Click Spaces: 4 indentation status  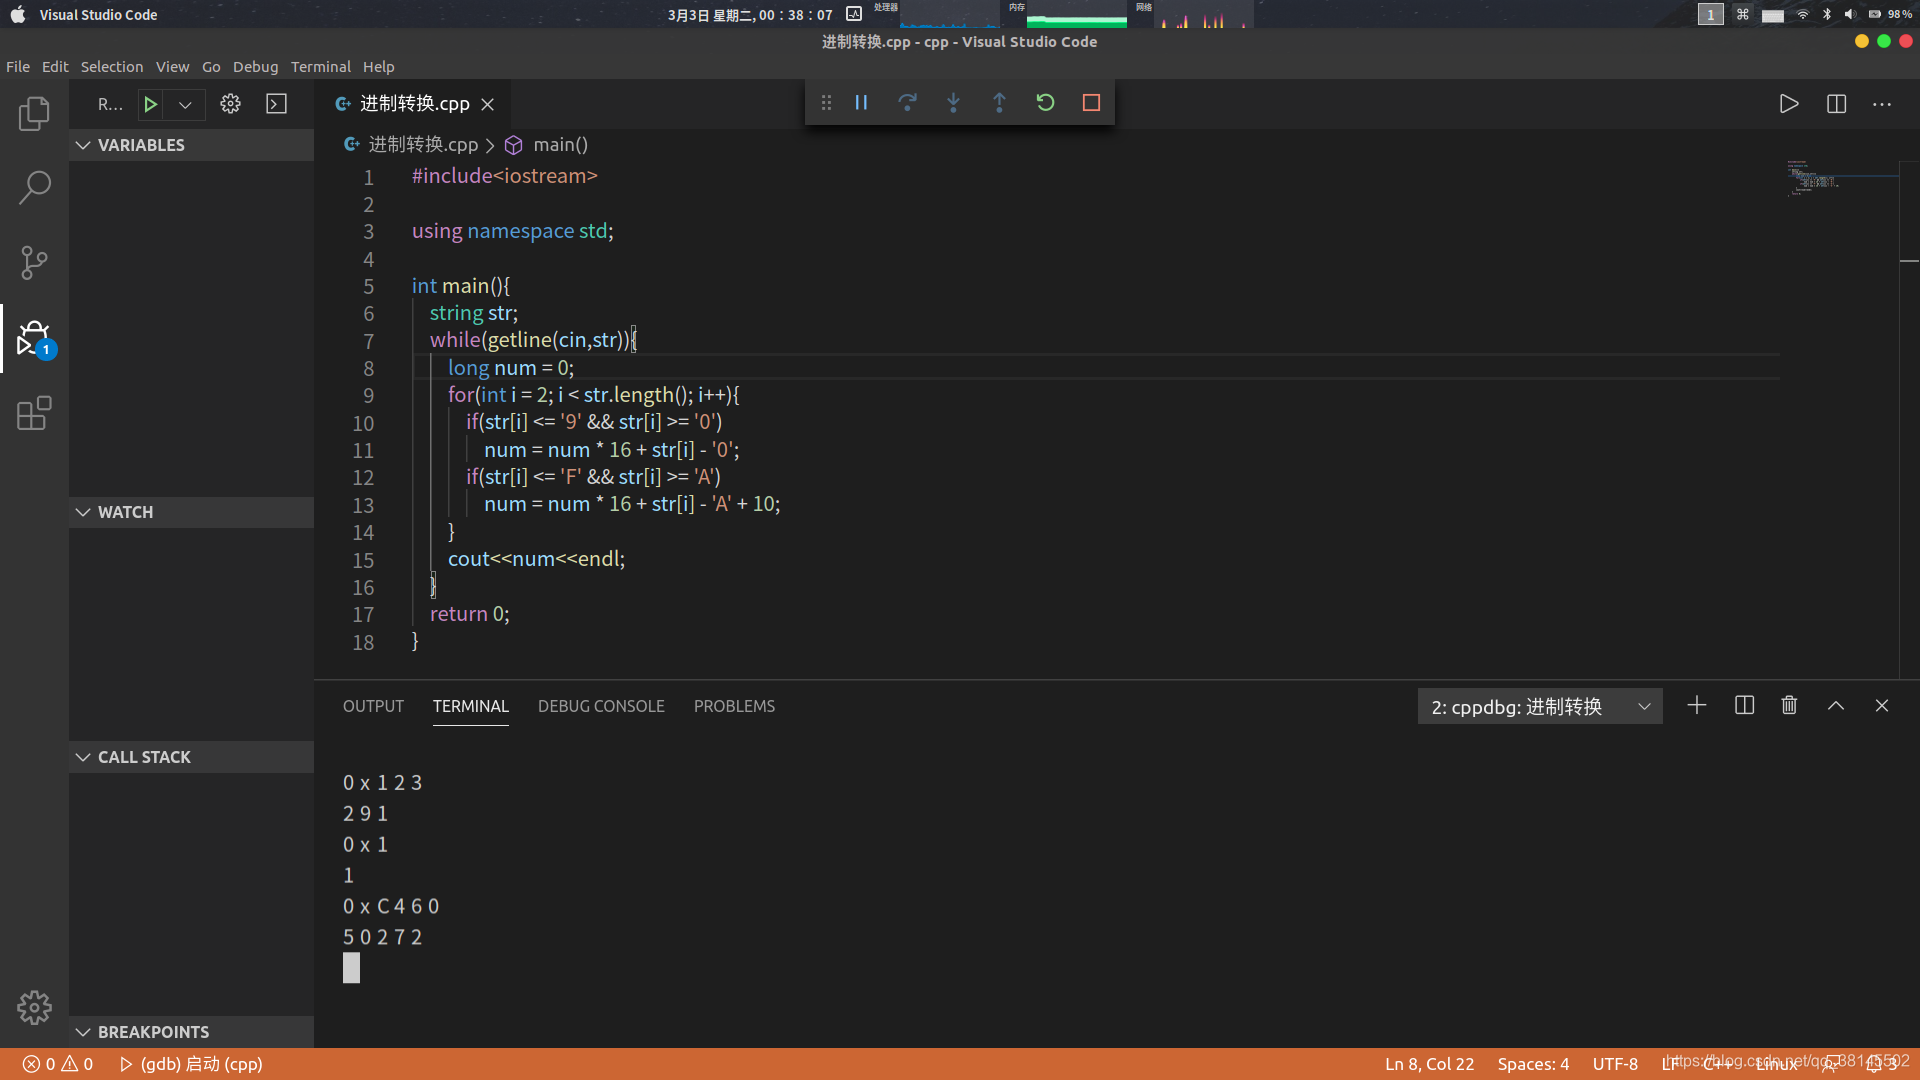click(1533, 1064)
